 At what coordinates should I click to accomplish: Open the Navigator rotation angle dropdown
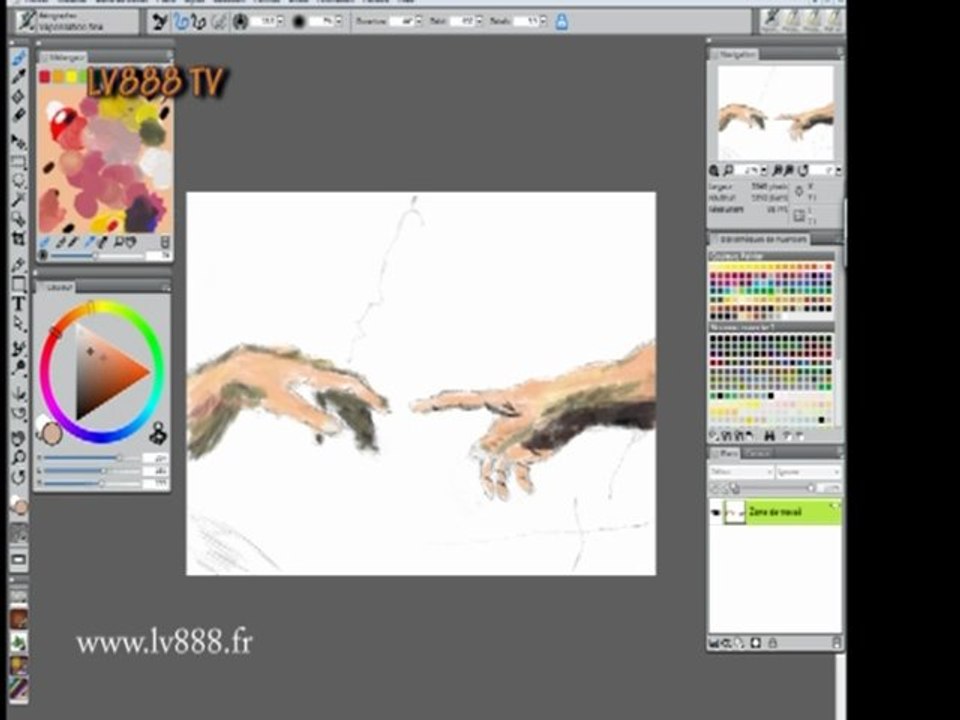click(x=838, y=170)
